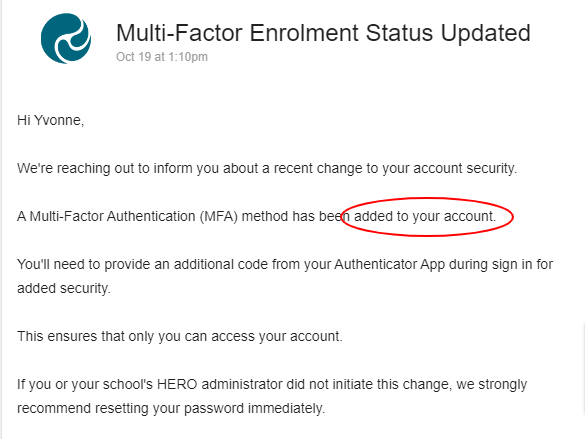Click the sentence This ensures that only you
Viewport: 585px width, 439px height.
tap(180, 336)
